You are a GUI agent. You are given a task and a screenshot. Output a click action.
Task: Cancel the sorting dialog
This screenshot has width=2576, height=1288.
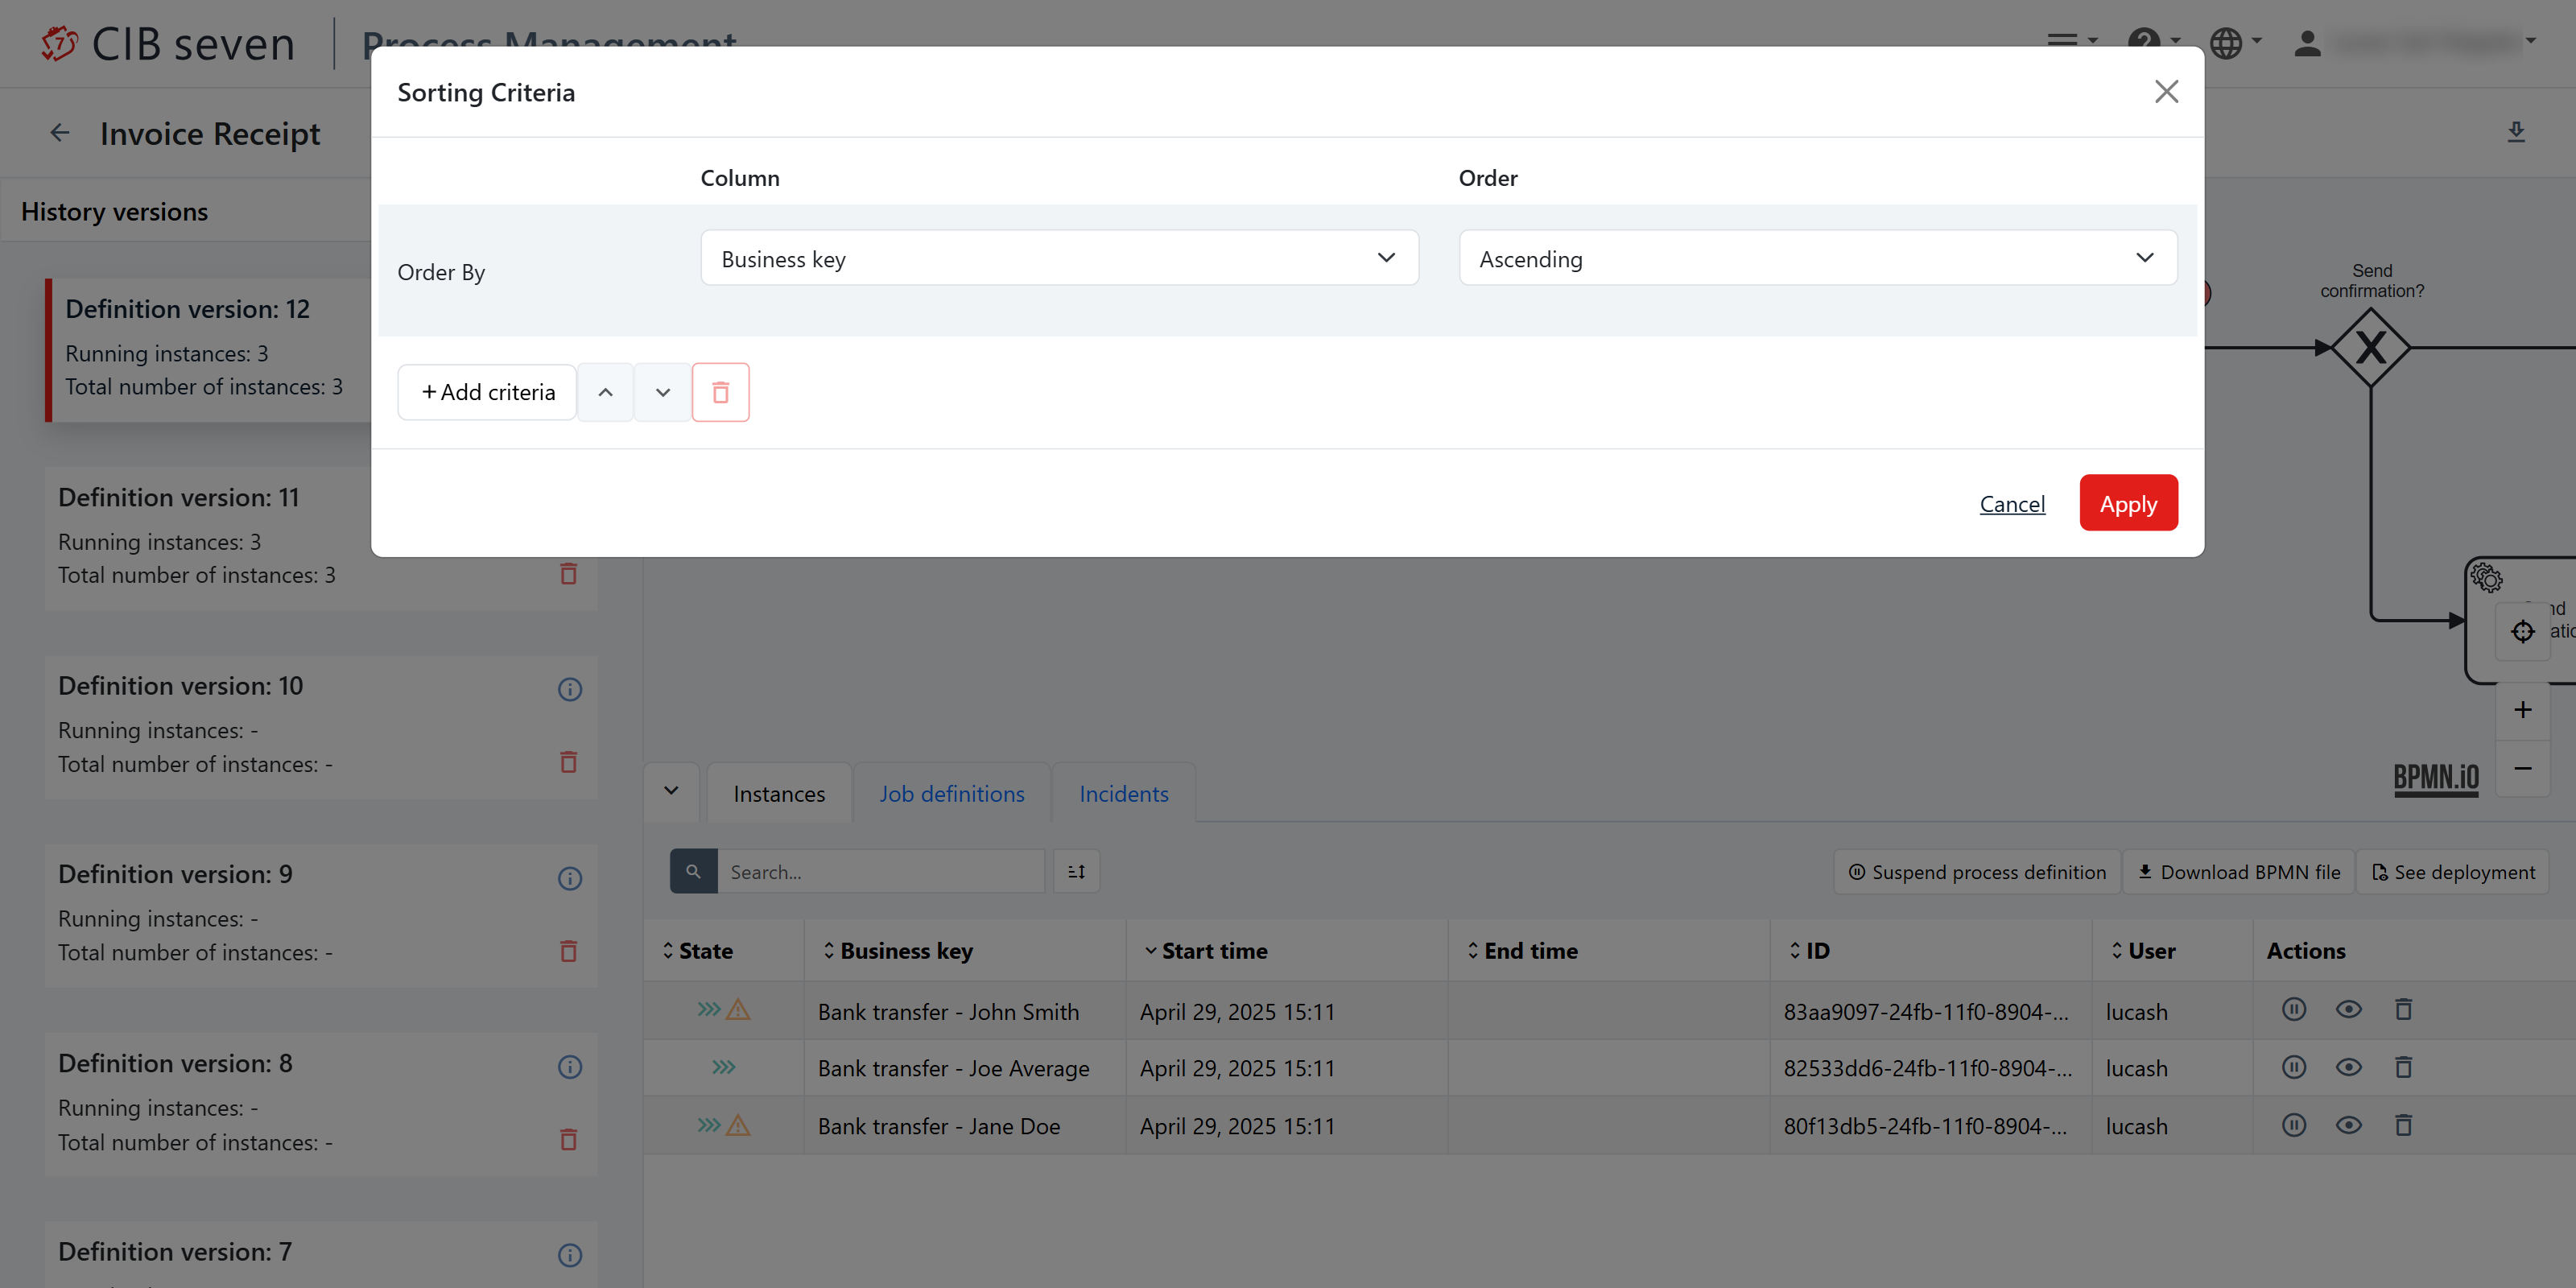pos(2012,504)
